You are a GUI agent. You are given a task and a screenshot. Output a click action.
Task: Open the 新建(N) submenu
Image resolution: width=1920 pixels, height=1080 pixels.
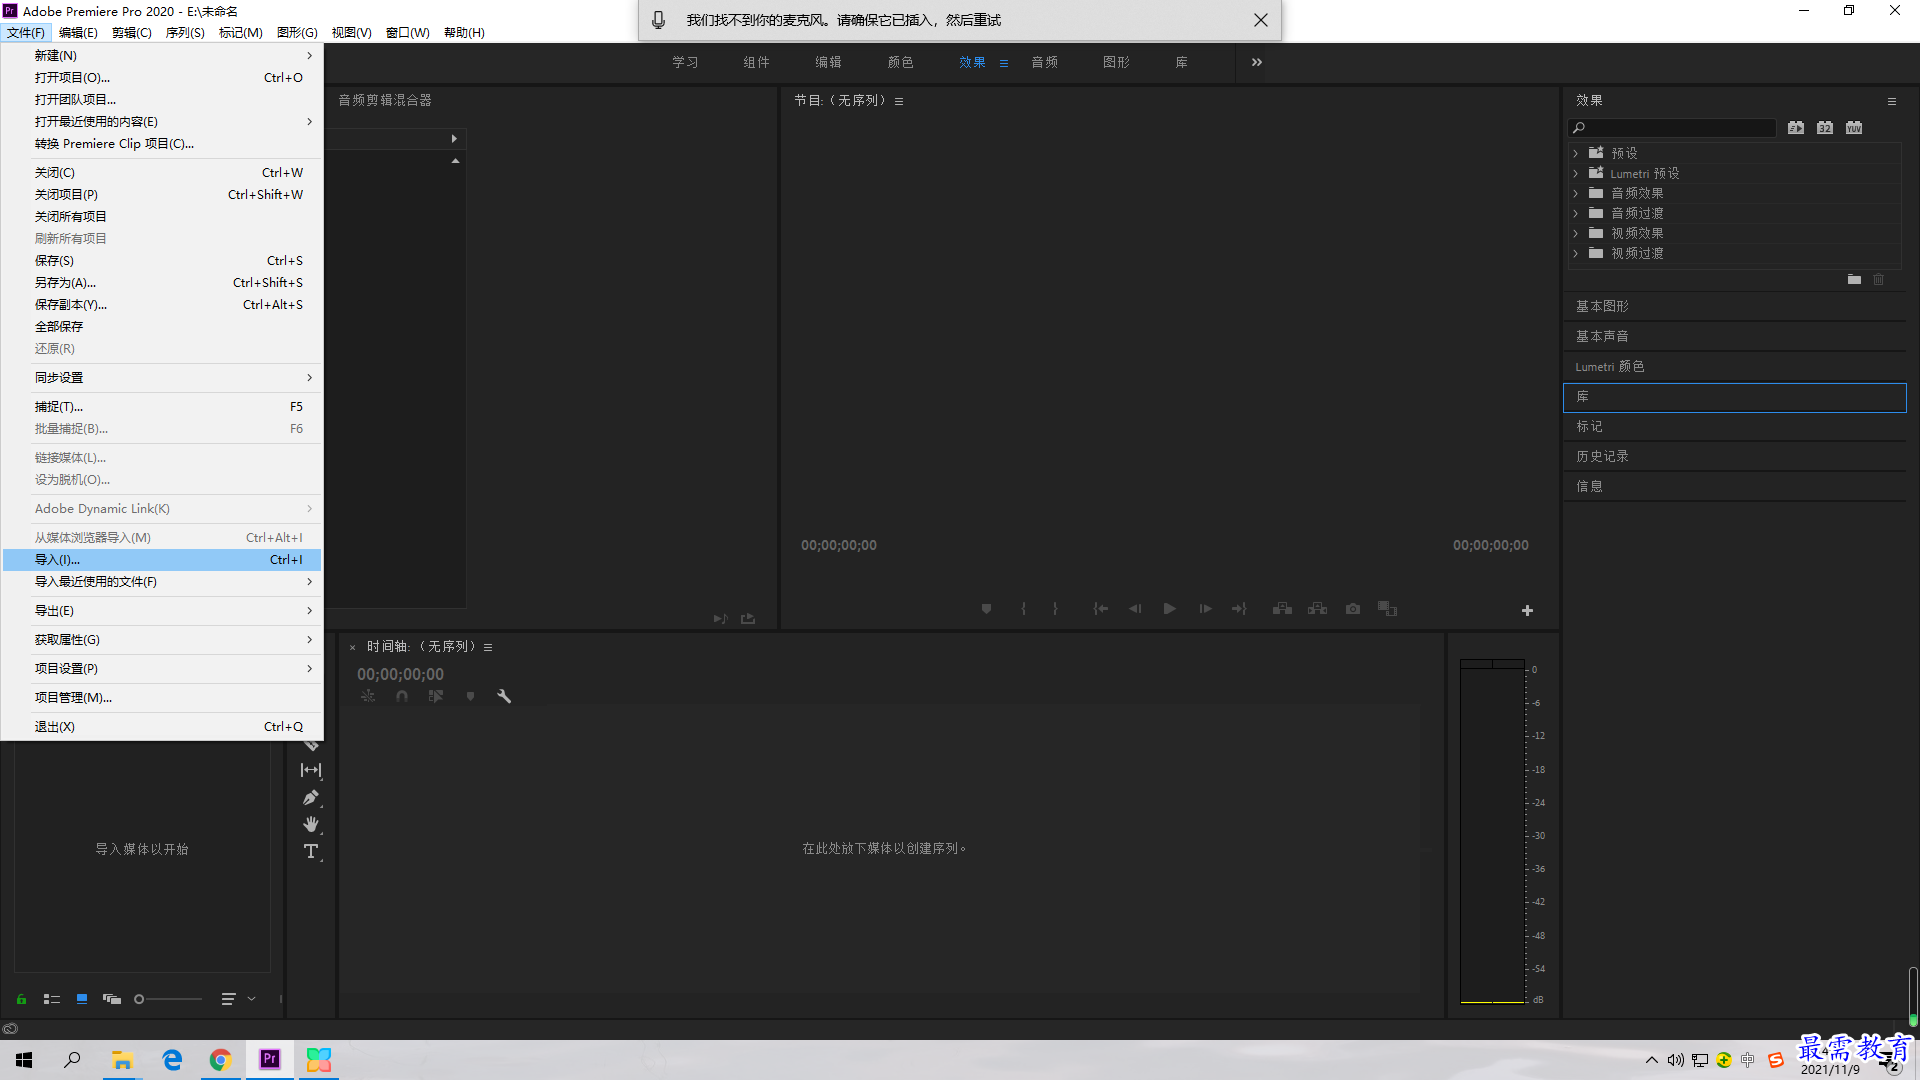pos(162,56)
